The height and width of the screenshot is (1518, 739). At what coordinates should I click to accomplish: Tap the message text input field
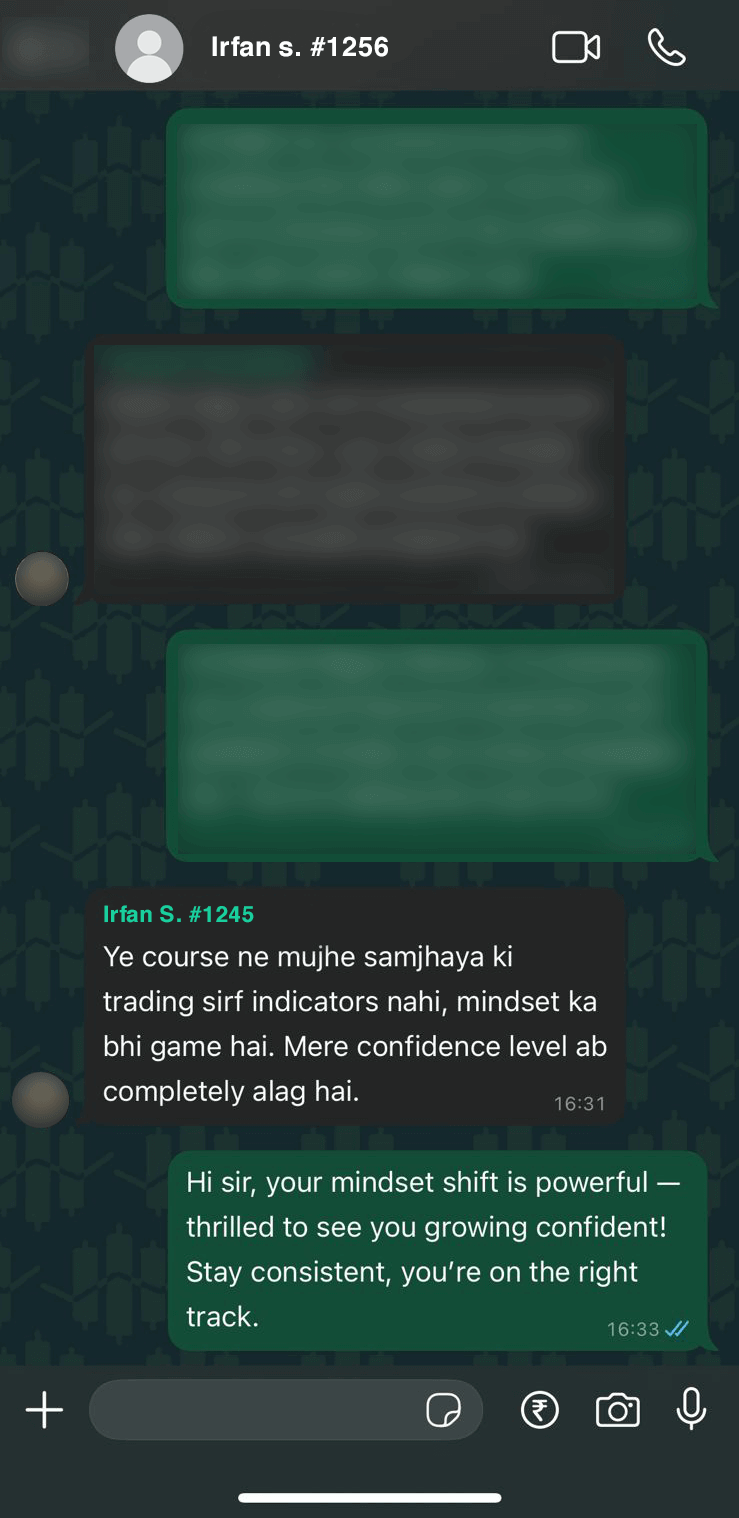click(286, 1410)
